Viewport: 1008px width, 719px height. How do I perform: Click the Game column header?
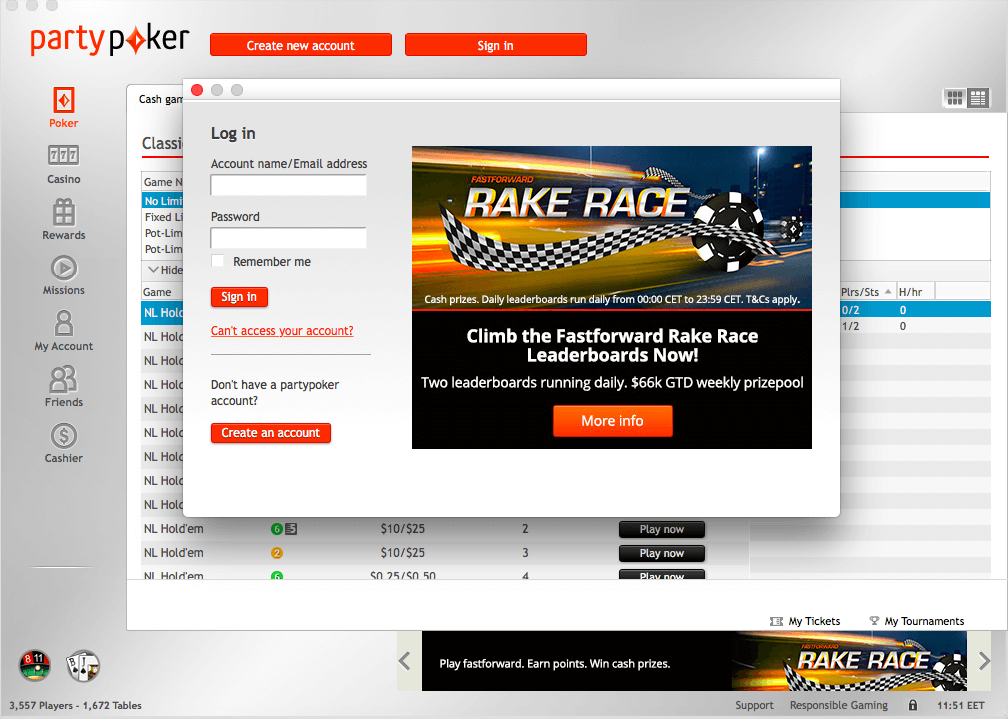coord(157,292)
